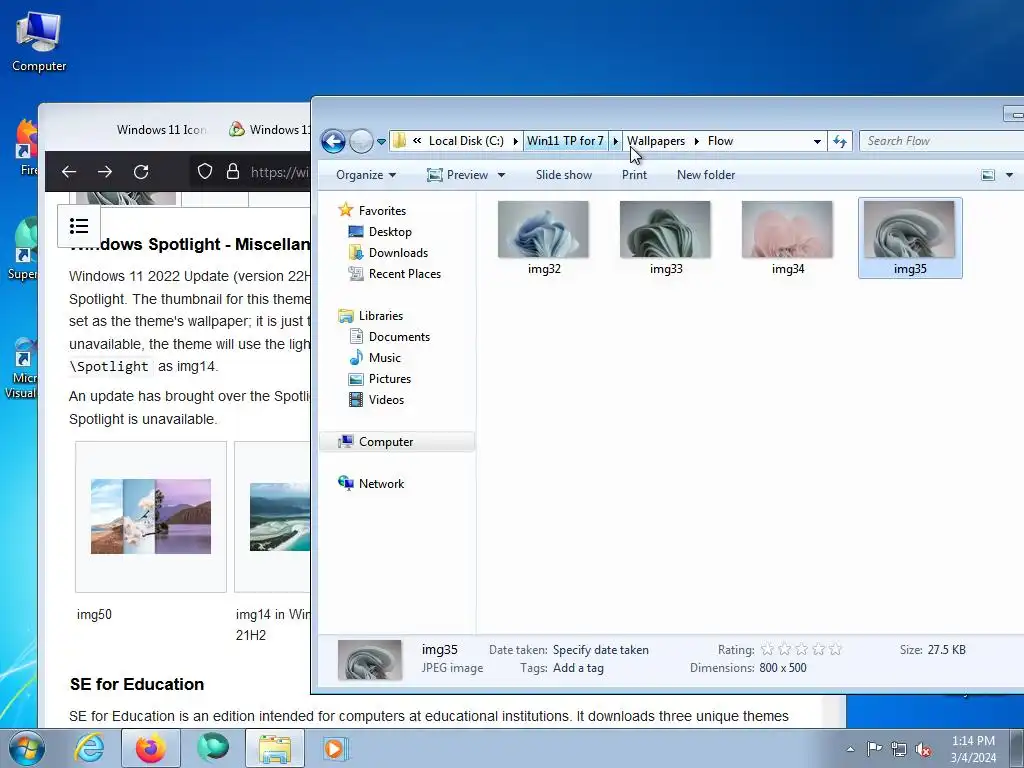Screen dimensions: 1024x768
Task: Open the recent pages dropdown arrow
Action: coord(381,142)
